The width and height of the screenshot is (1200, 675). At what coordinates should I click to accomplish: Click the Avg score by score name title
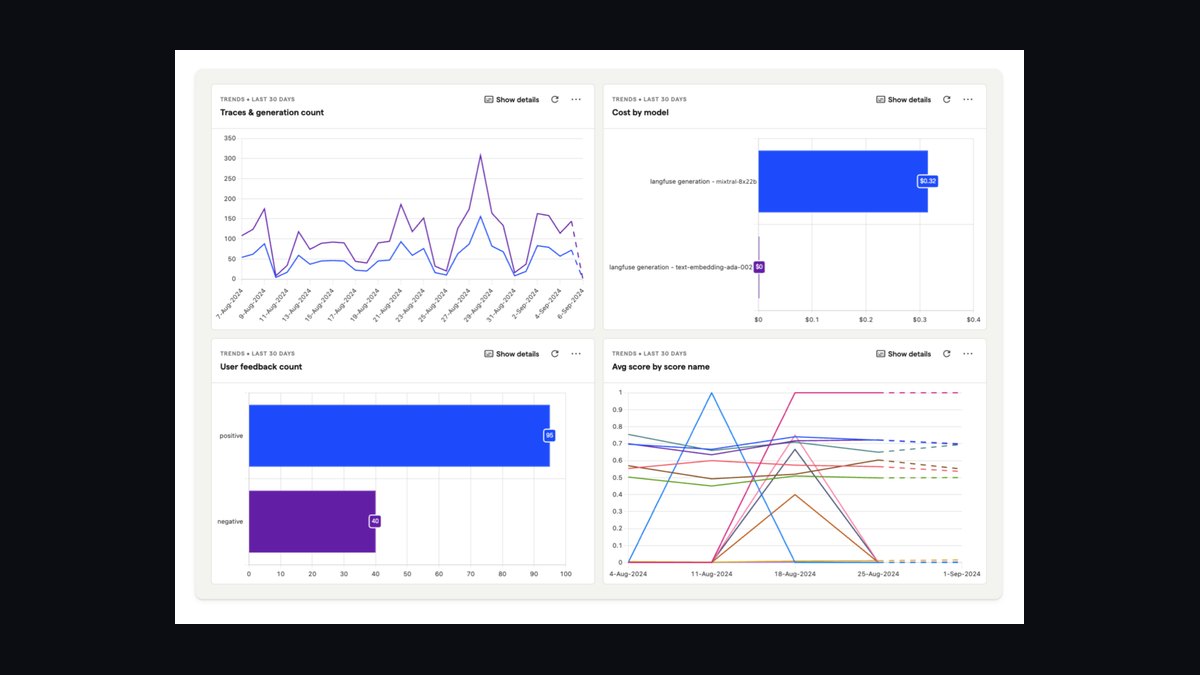tap(661, 367)
